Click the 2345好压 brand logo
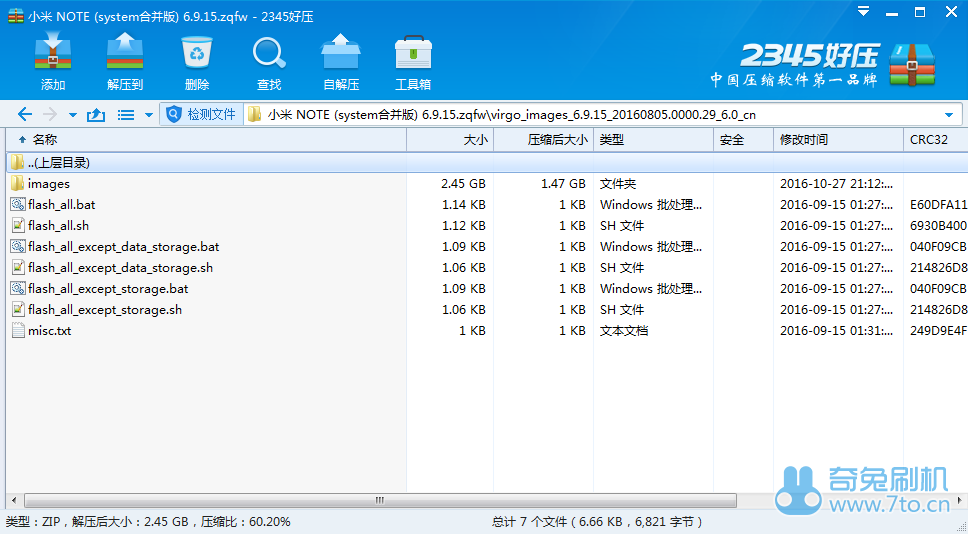This screenshot has width=968, height=534. (822, 64)
